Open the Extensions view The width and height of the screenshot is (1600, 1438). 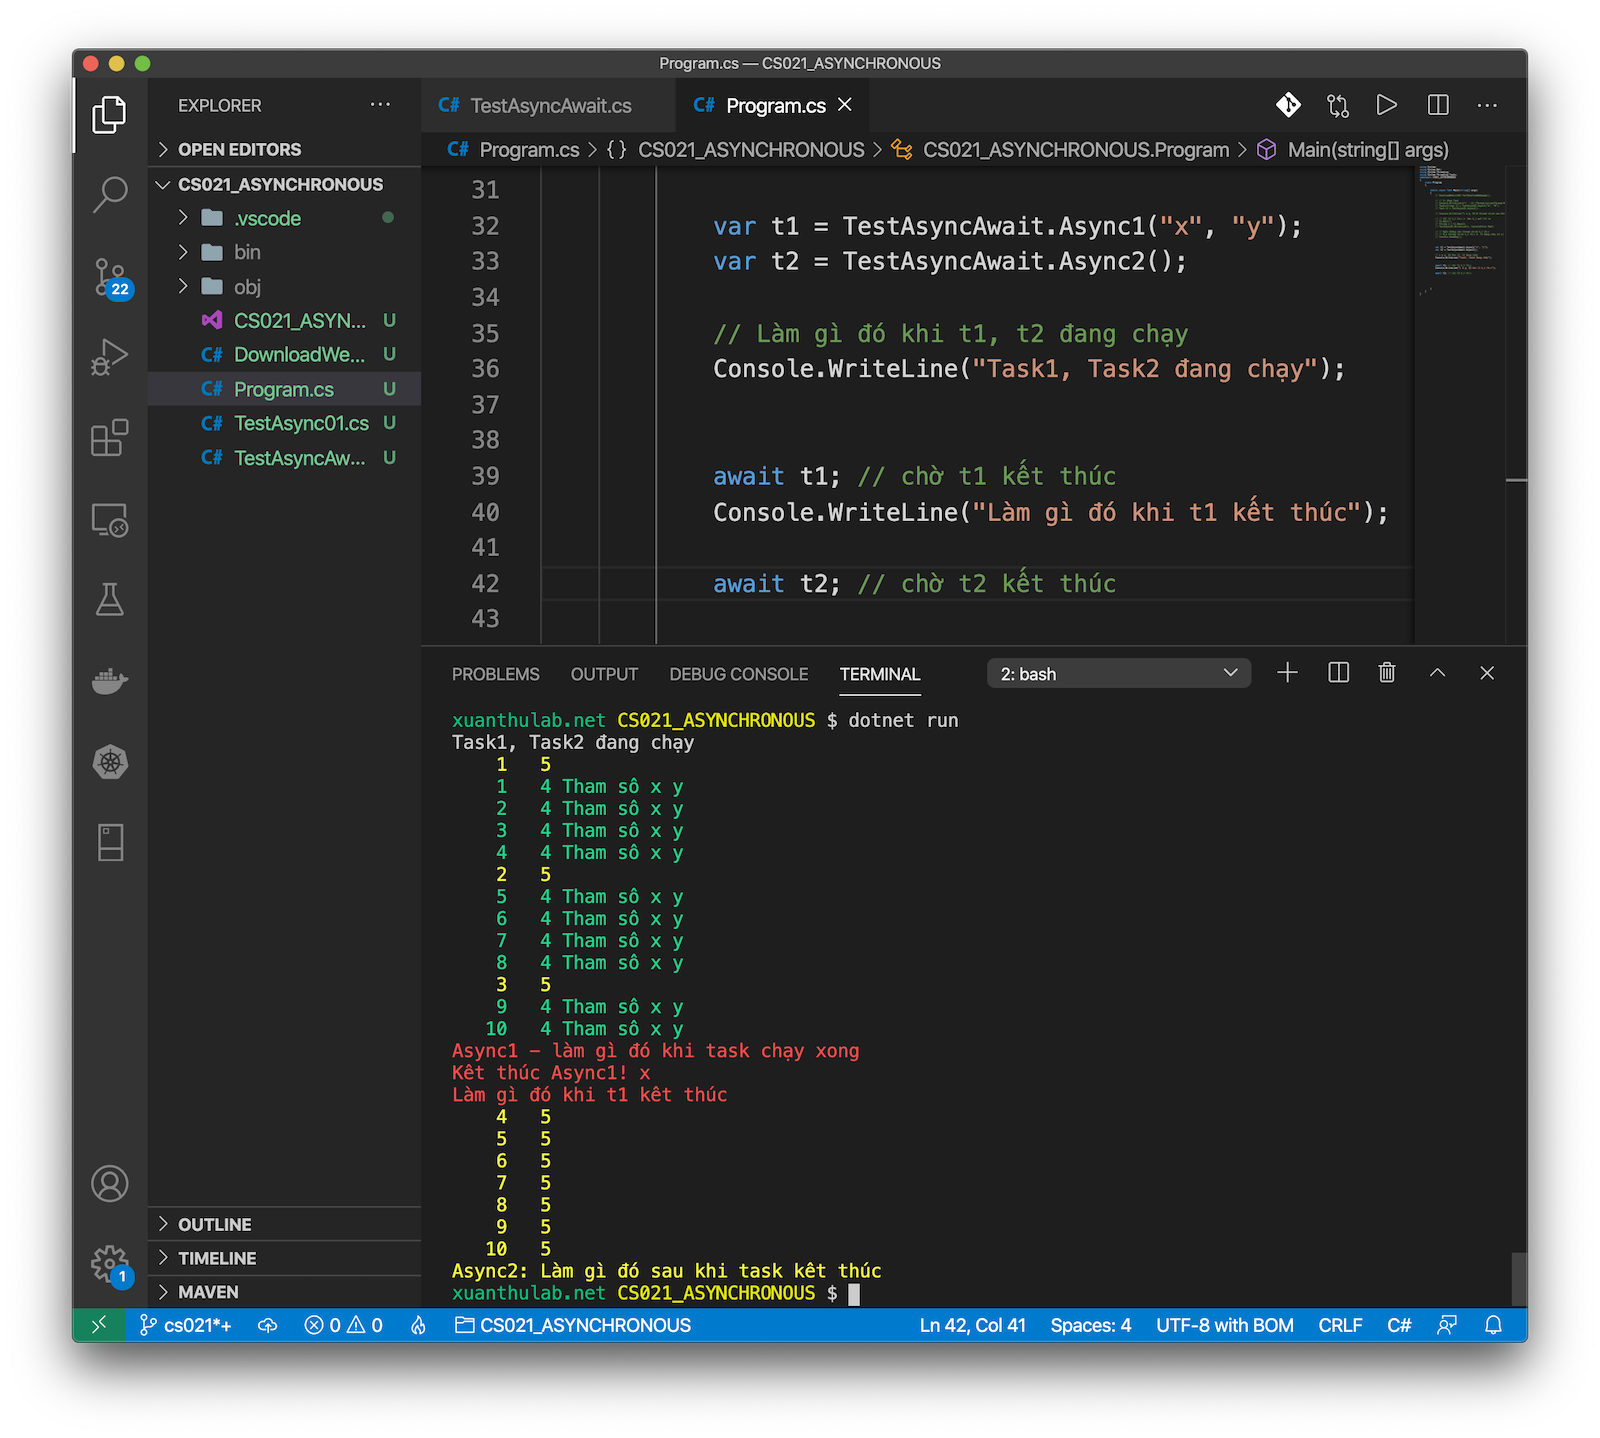point(110,438)
